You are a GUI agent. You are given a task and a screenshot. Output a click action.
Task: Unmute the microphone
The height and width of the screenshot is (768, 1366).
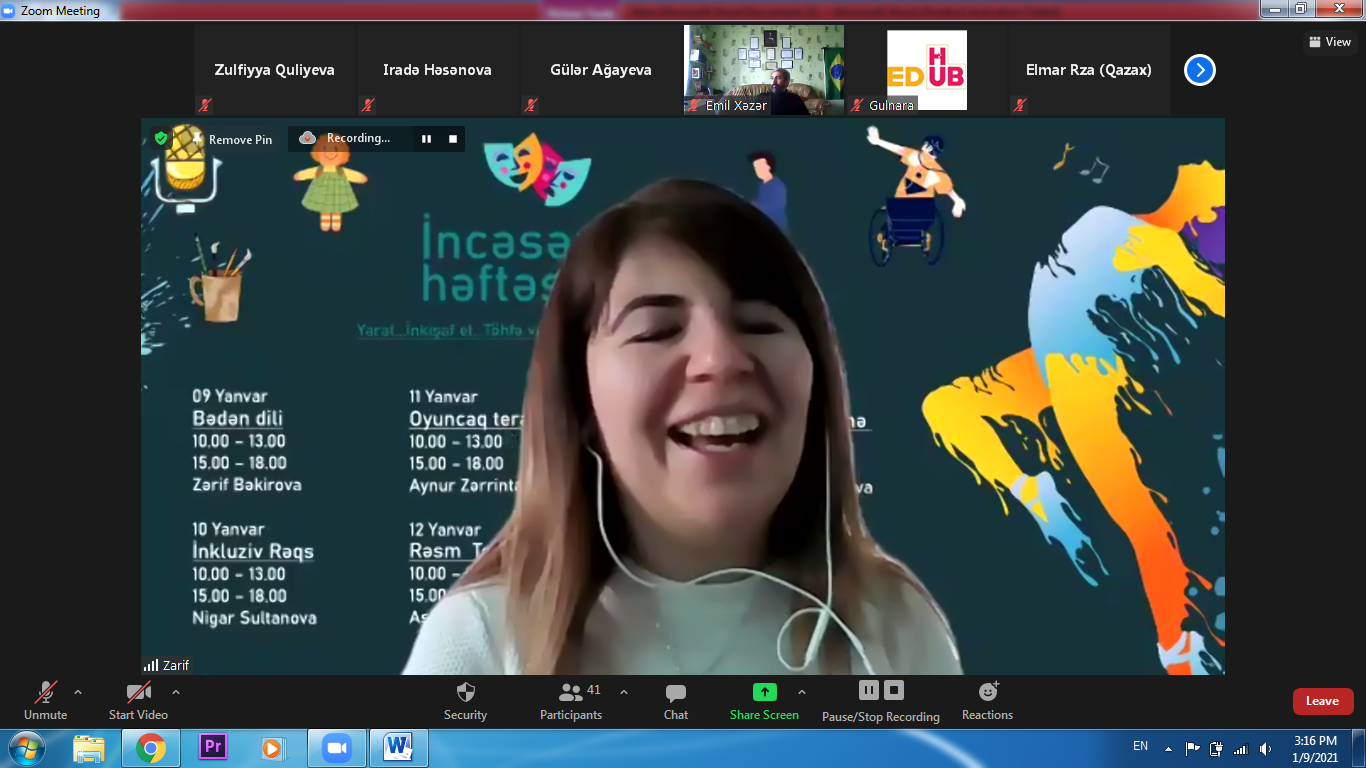click(x=46, y=692)
